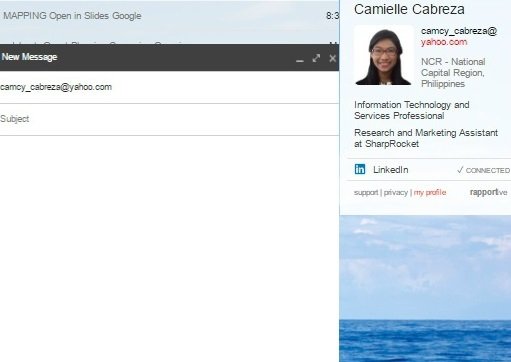The image size is (511, 362).
Task: Open the my profile link
Action: 430,193
